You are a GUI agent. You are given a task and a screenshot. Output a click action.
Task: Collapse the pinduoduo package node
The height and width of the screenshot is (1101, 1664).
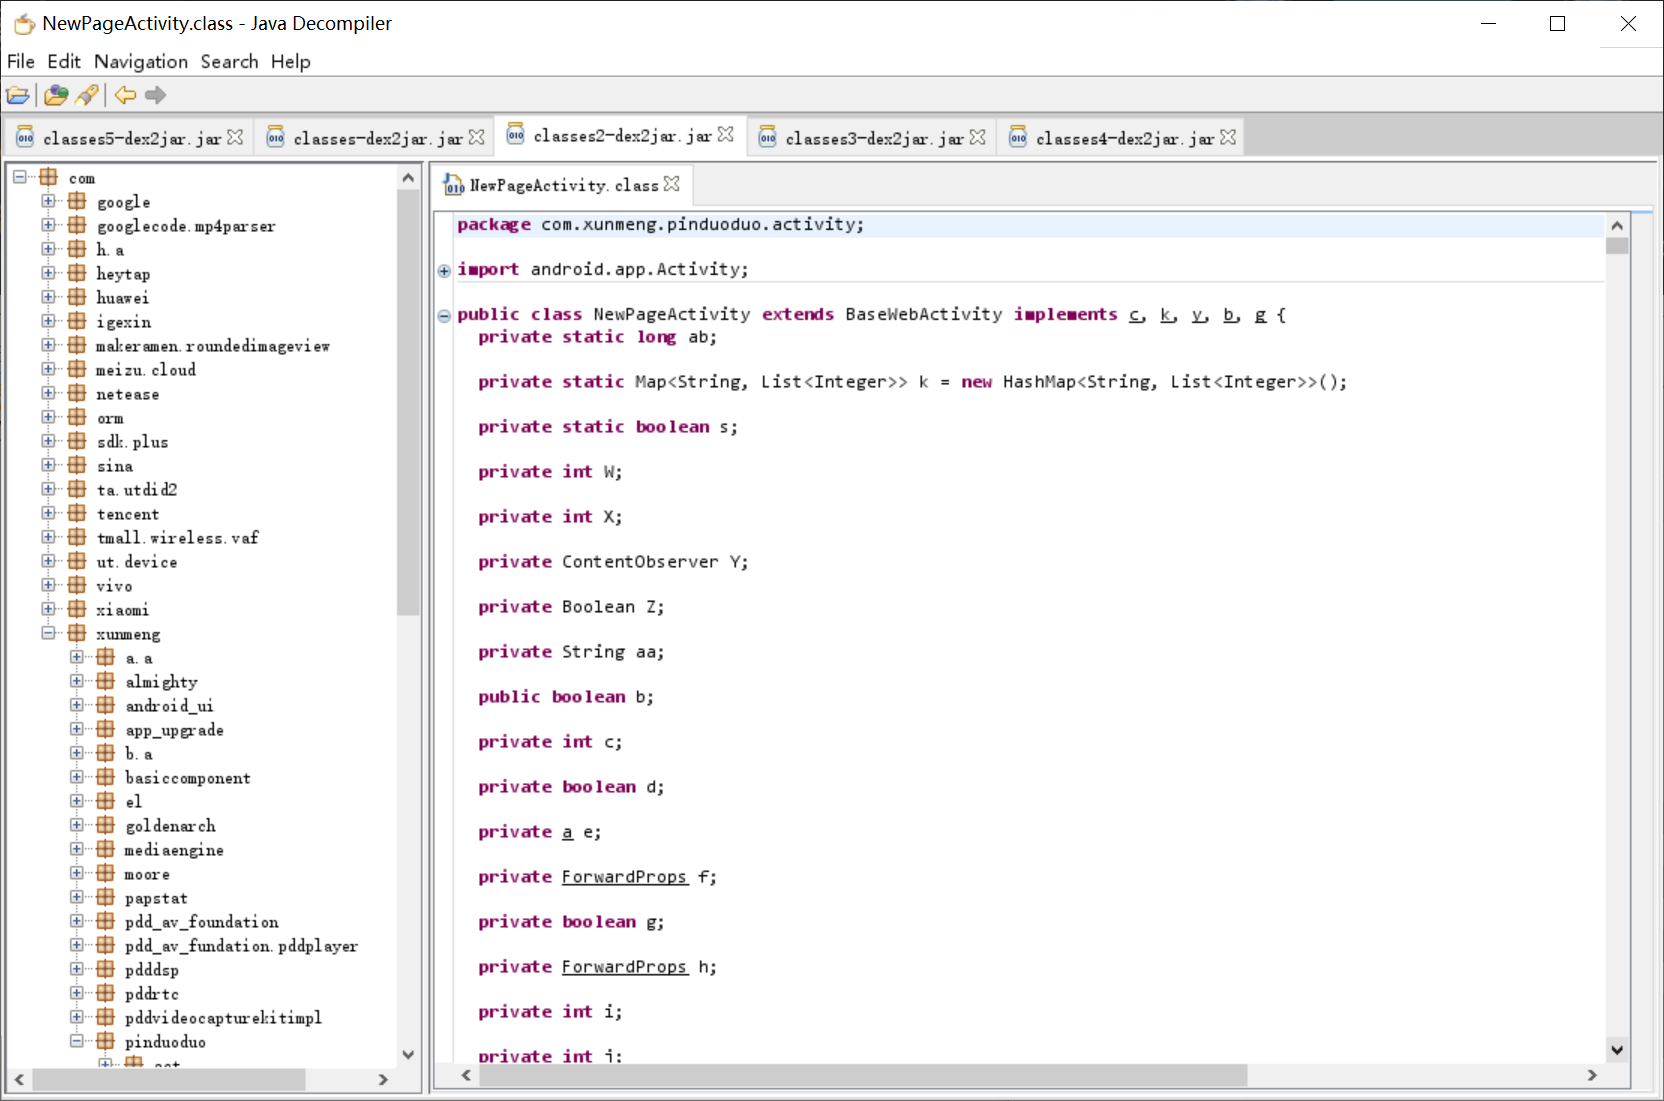pos(77,1041)
